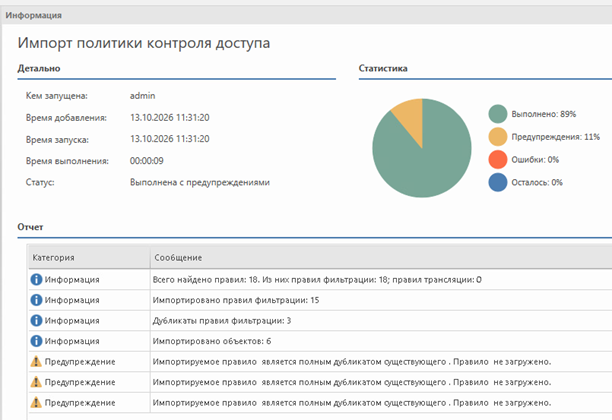This screenshot has height=420, width=612.
Task: Click info icon on 'Дубликаты правил фильтрации' row
Action: (36, 320)
